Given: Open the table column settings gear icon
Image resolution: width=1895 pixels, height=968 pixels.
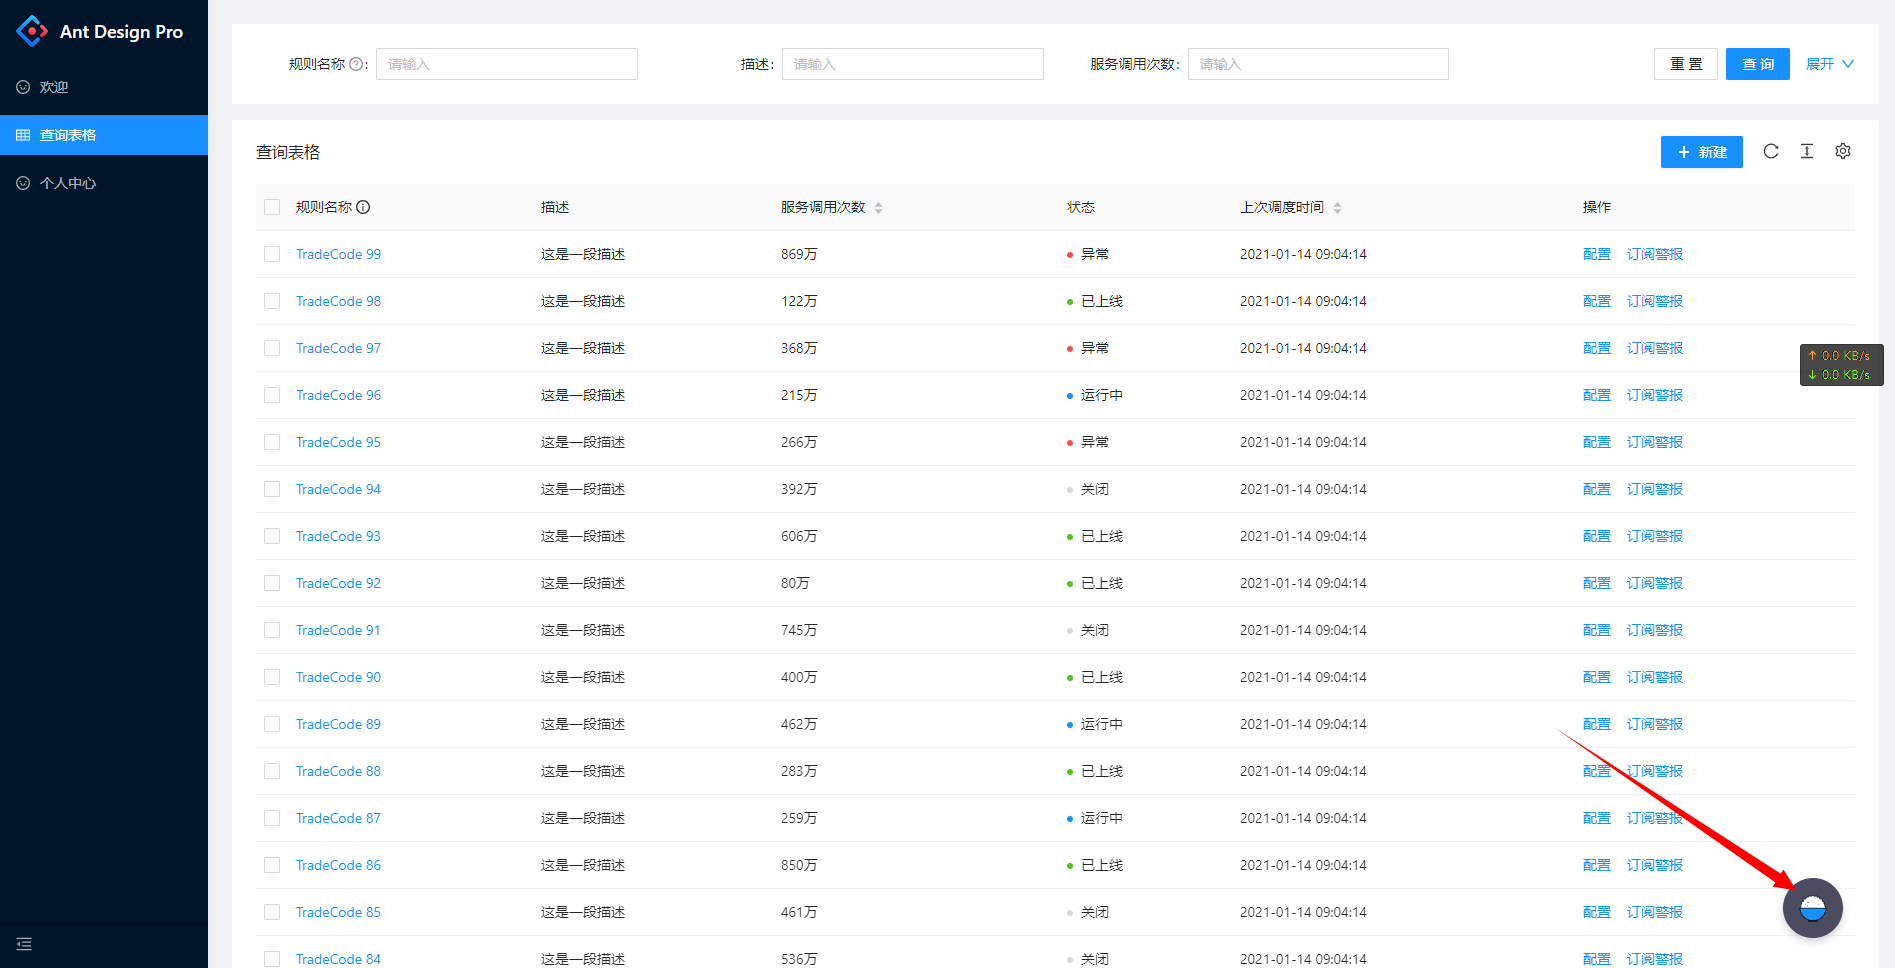Looking at the screenshot, I should coord(1843,151).
